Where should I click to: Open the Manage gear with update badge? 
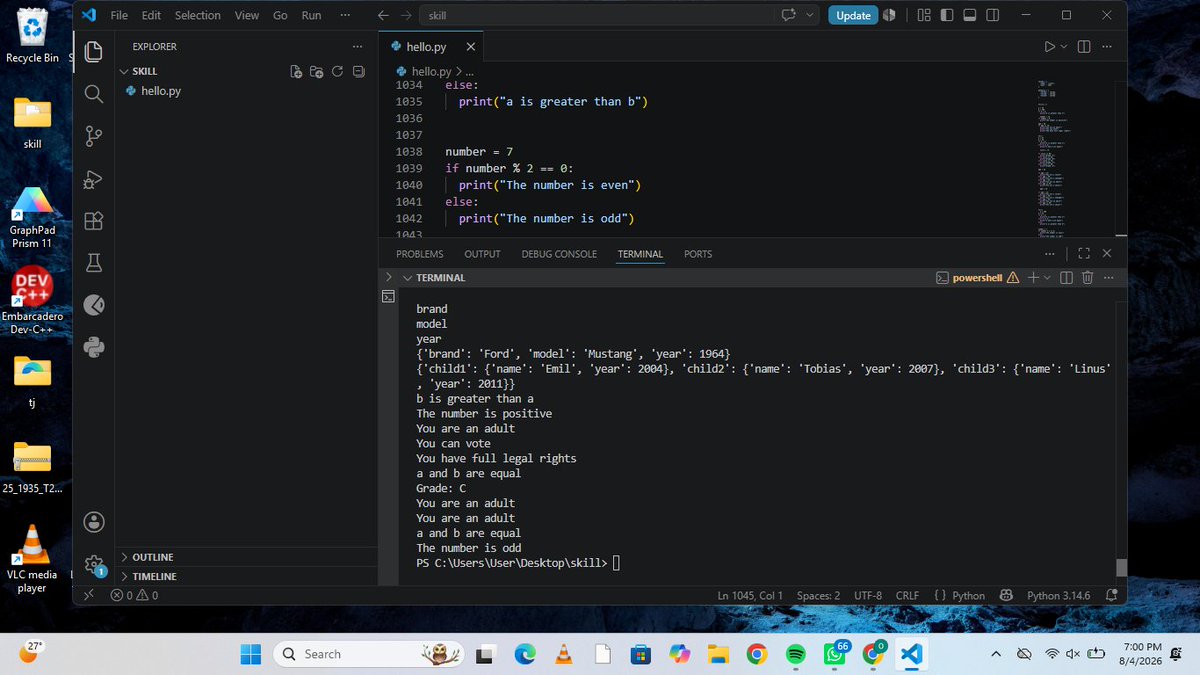[94, 565]
